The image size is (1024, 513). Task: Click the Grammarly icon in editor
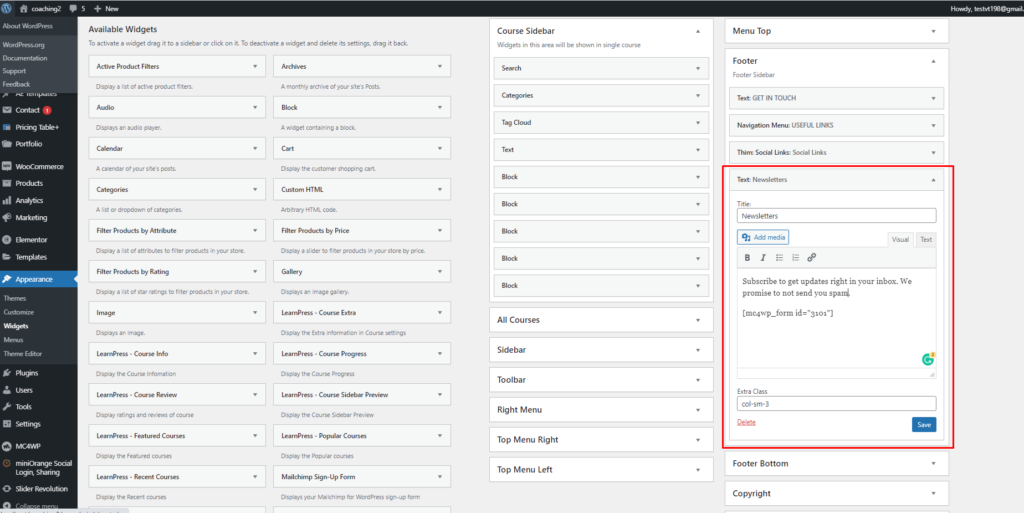coord(928,359)
